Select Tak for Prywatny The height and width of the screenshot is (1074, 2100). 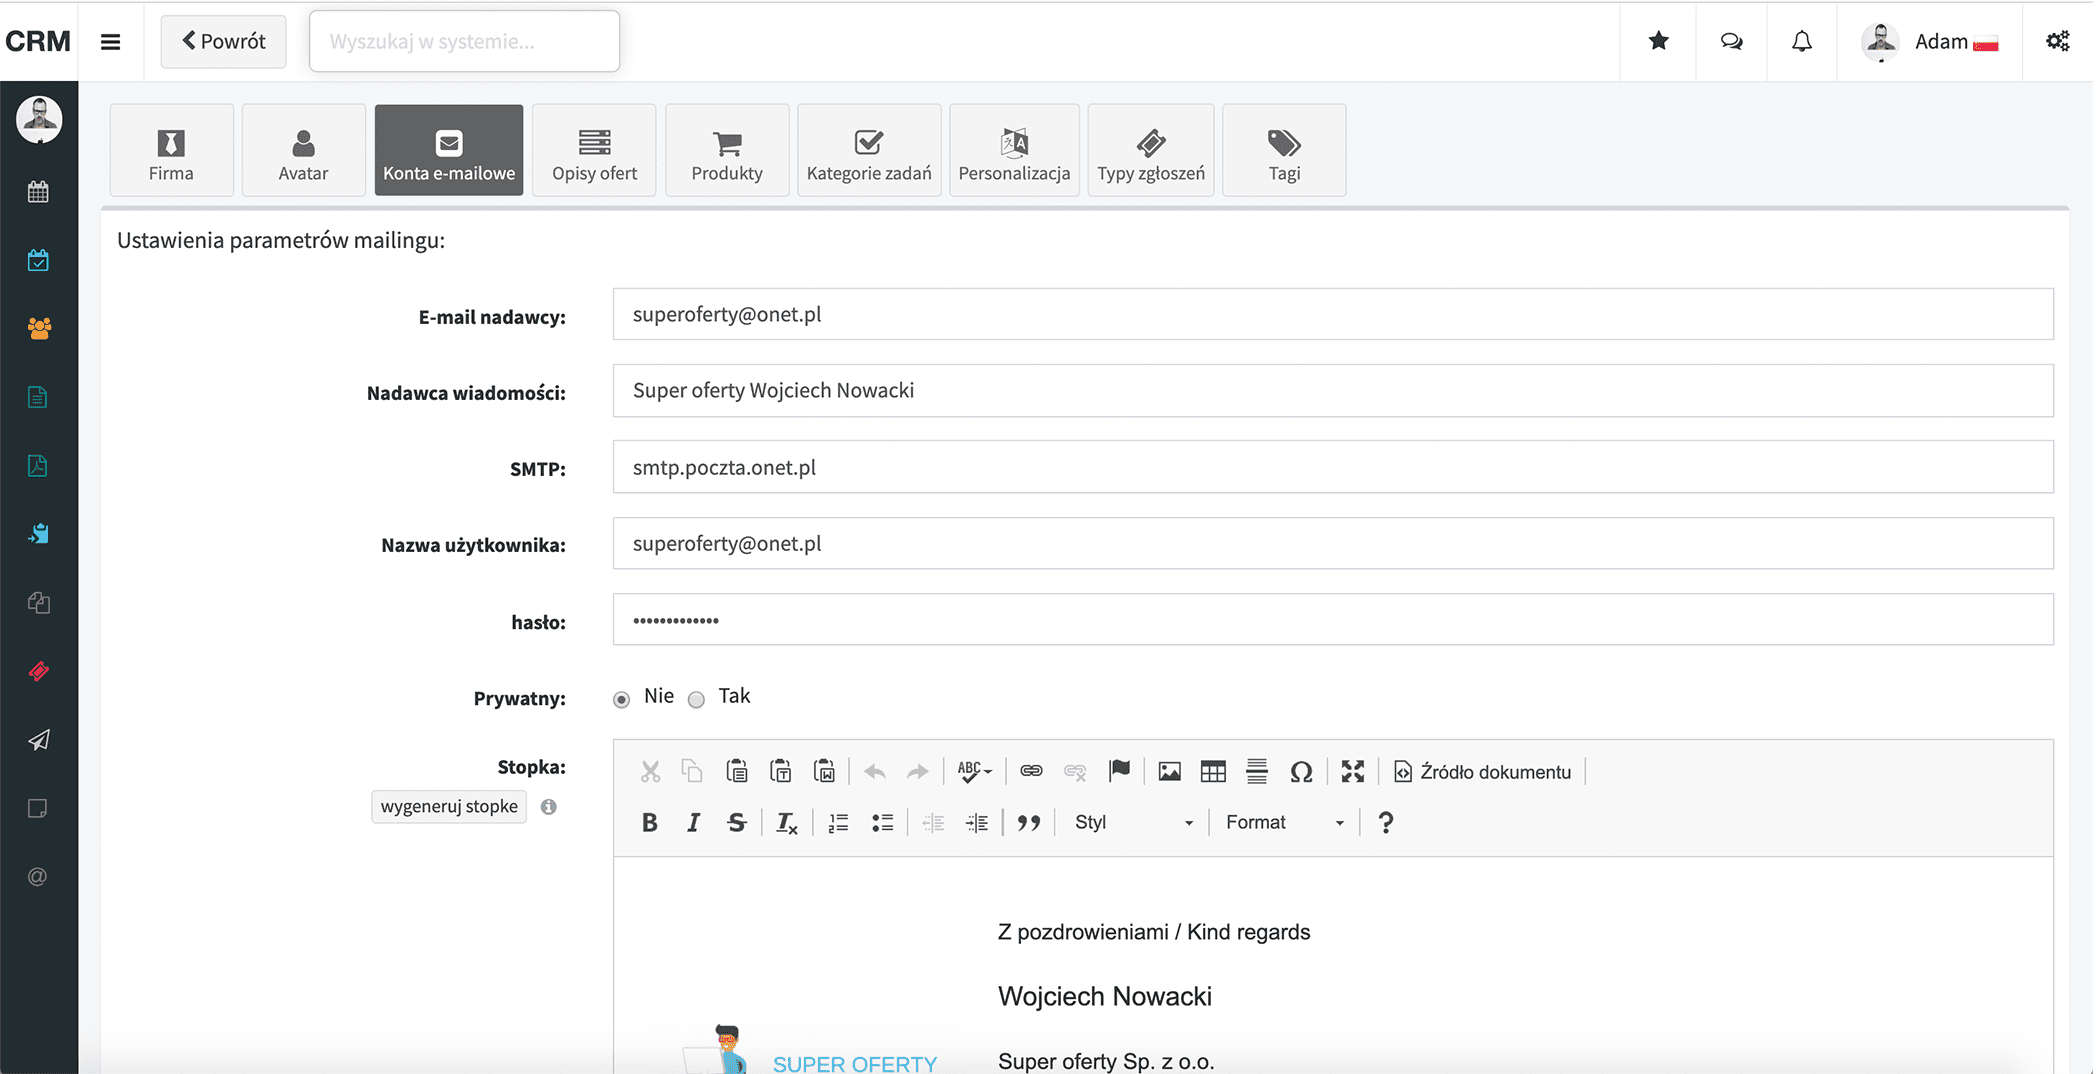pyautogui.click(x=696, y=699)
